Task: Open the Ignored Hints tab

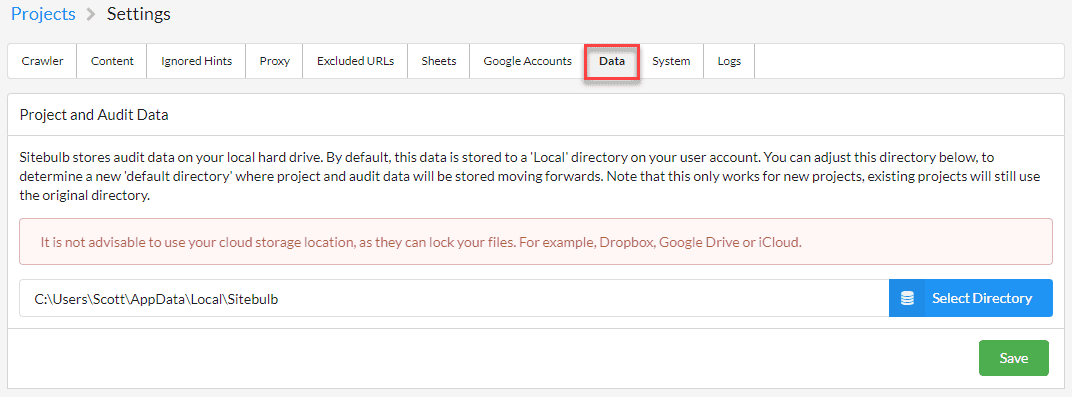Action: tap(196, 61)
